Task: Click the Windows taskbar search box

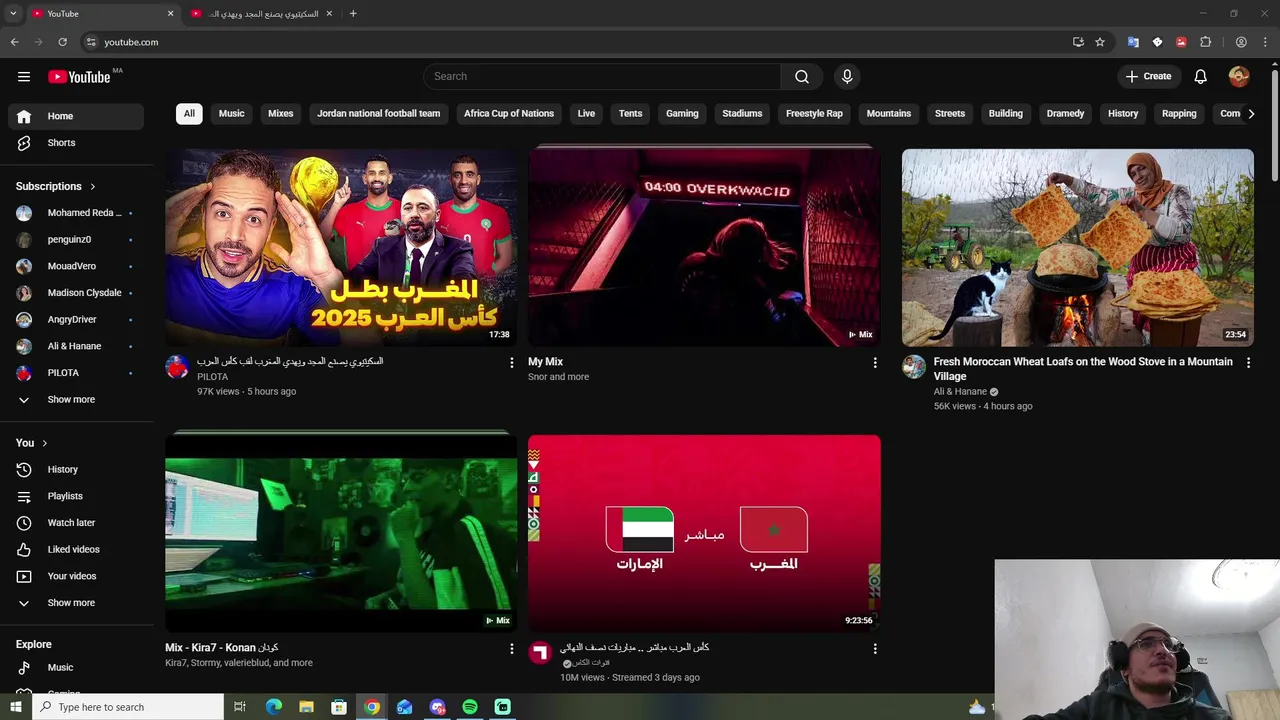Action: point(127,707)
